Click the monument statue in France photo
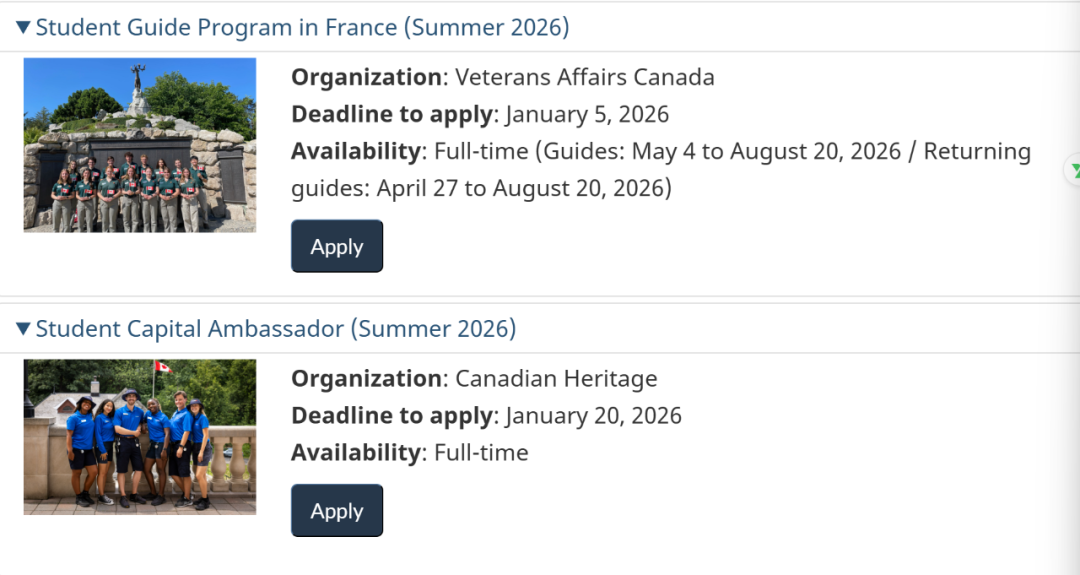1080x575 pixels. coord(138,82)
